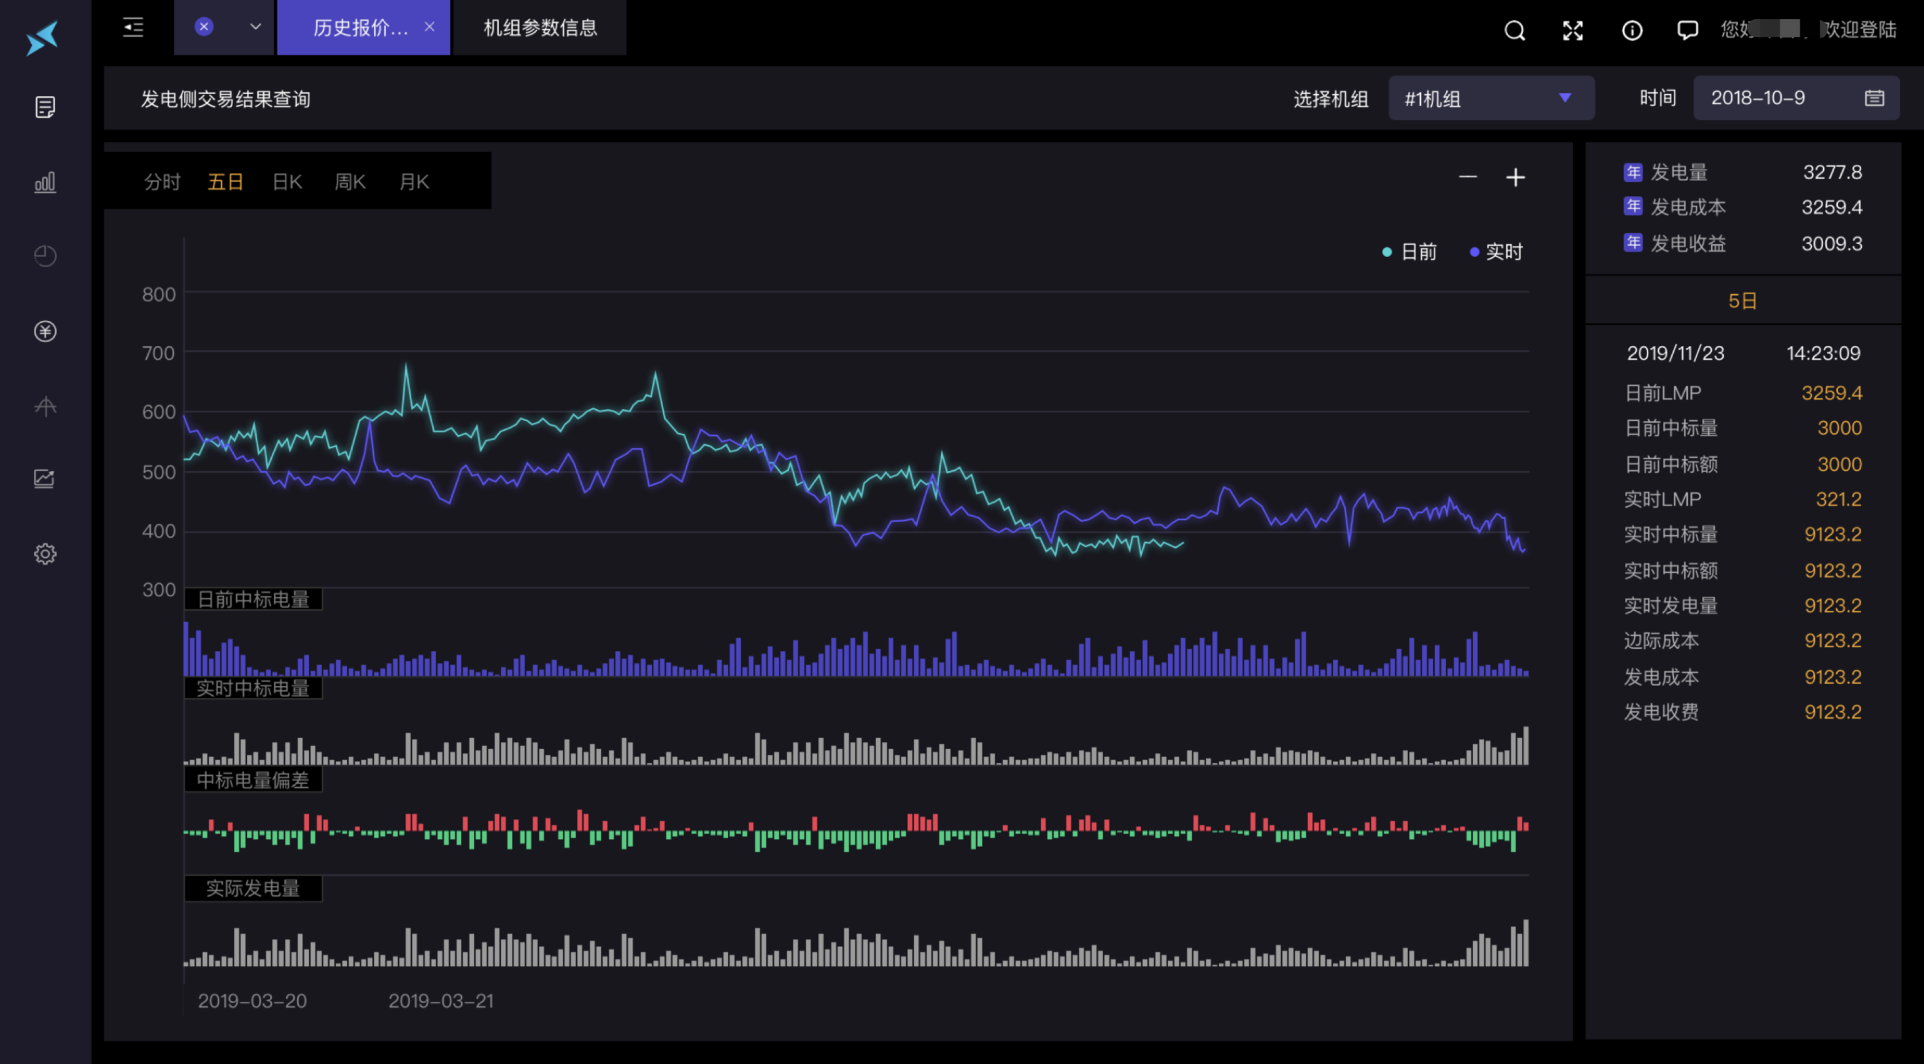The height and width of the screenshot is (1064, 1924).
Task: Open the info circle icon
Action: click(1632, 30)
